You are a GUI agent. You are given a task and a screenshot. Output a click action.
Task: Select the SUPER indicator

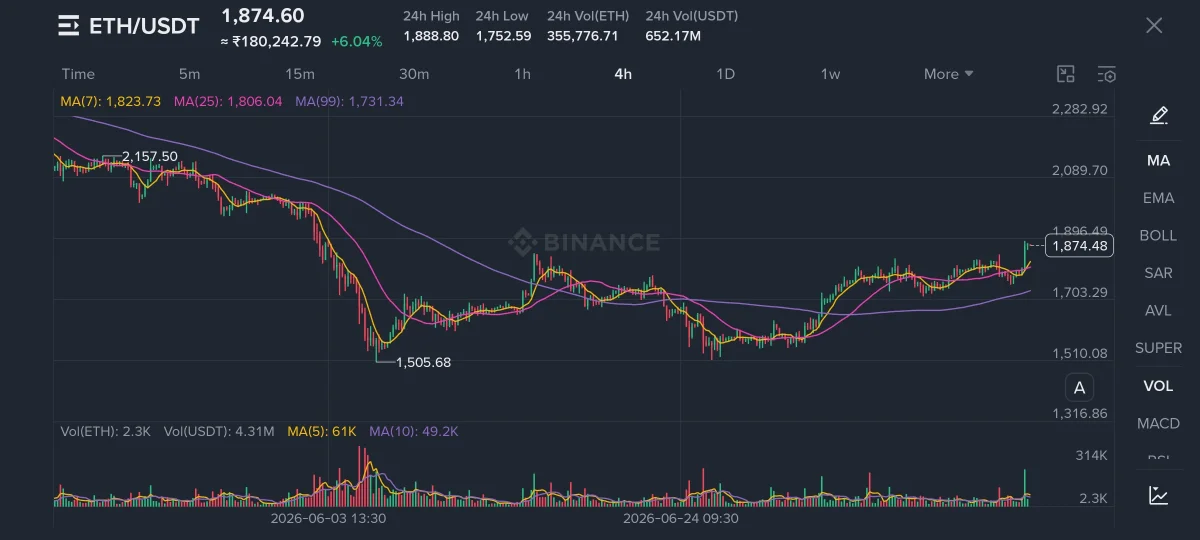tap(1158, 348)
